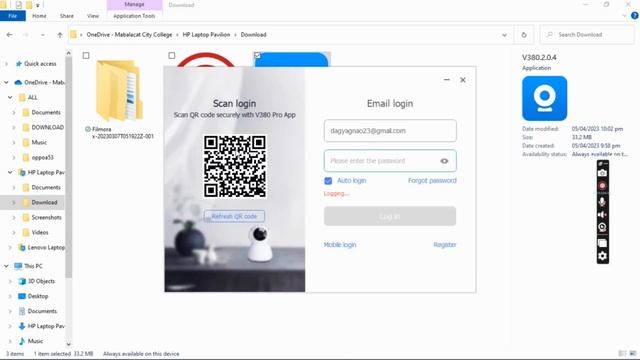This screenshot has width=640, height=360.
Task: Open the Home ribbon tab
Action: [39, 16]
